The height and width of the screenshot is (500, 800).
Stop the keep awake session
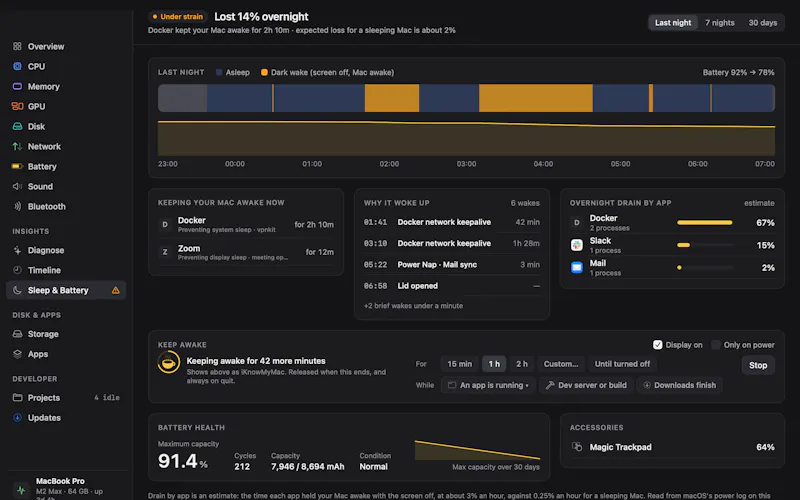click(758, 365)
